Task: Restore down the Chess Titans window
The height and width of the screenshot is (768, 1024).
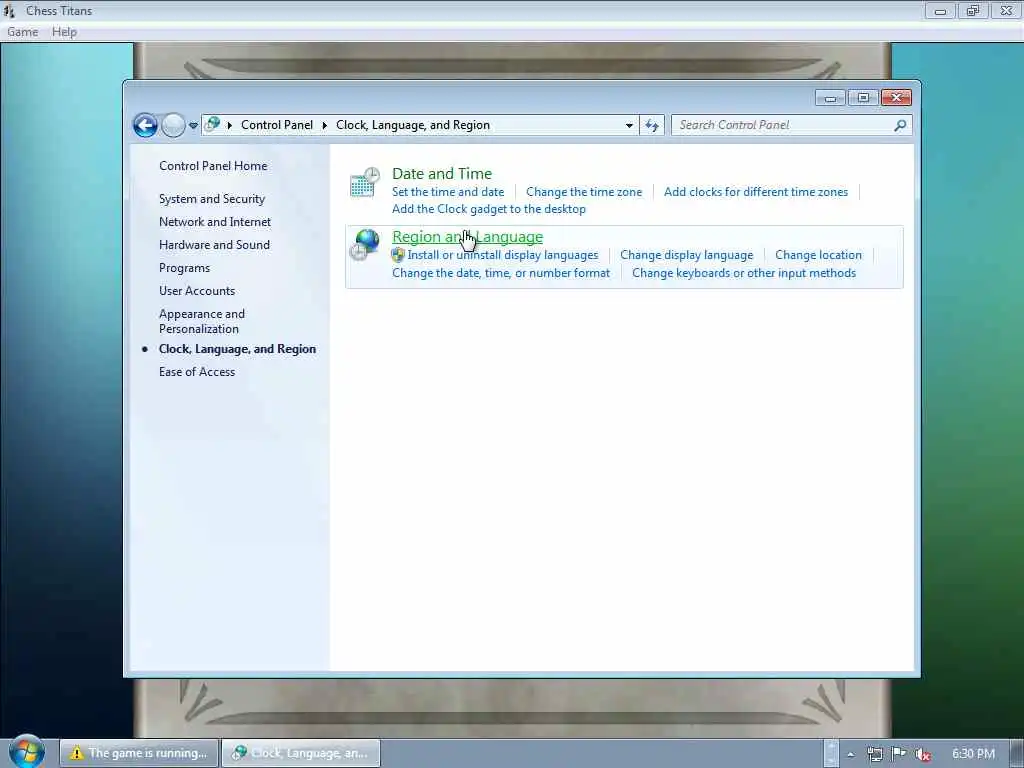Action: [x=973, y=11]
